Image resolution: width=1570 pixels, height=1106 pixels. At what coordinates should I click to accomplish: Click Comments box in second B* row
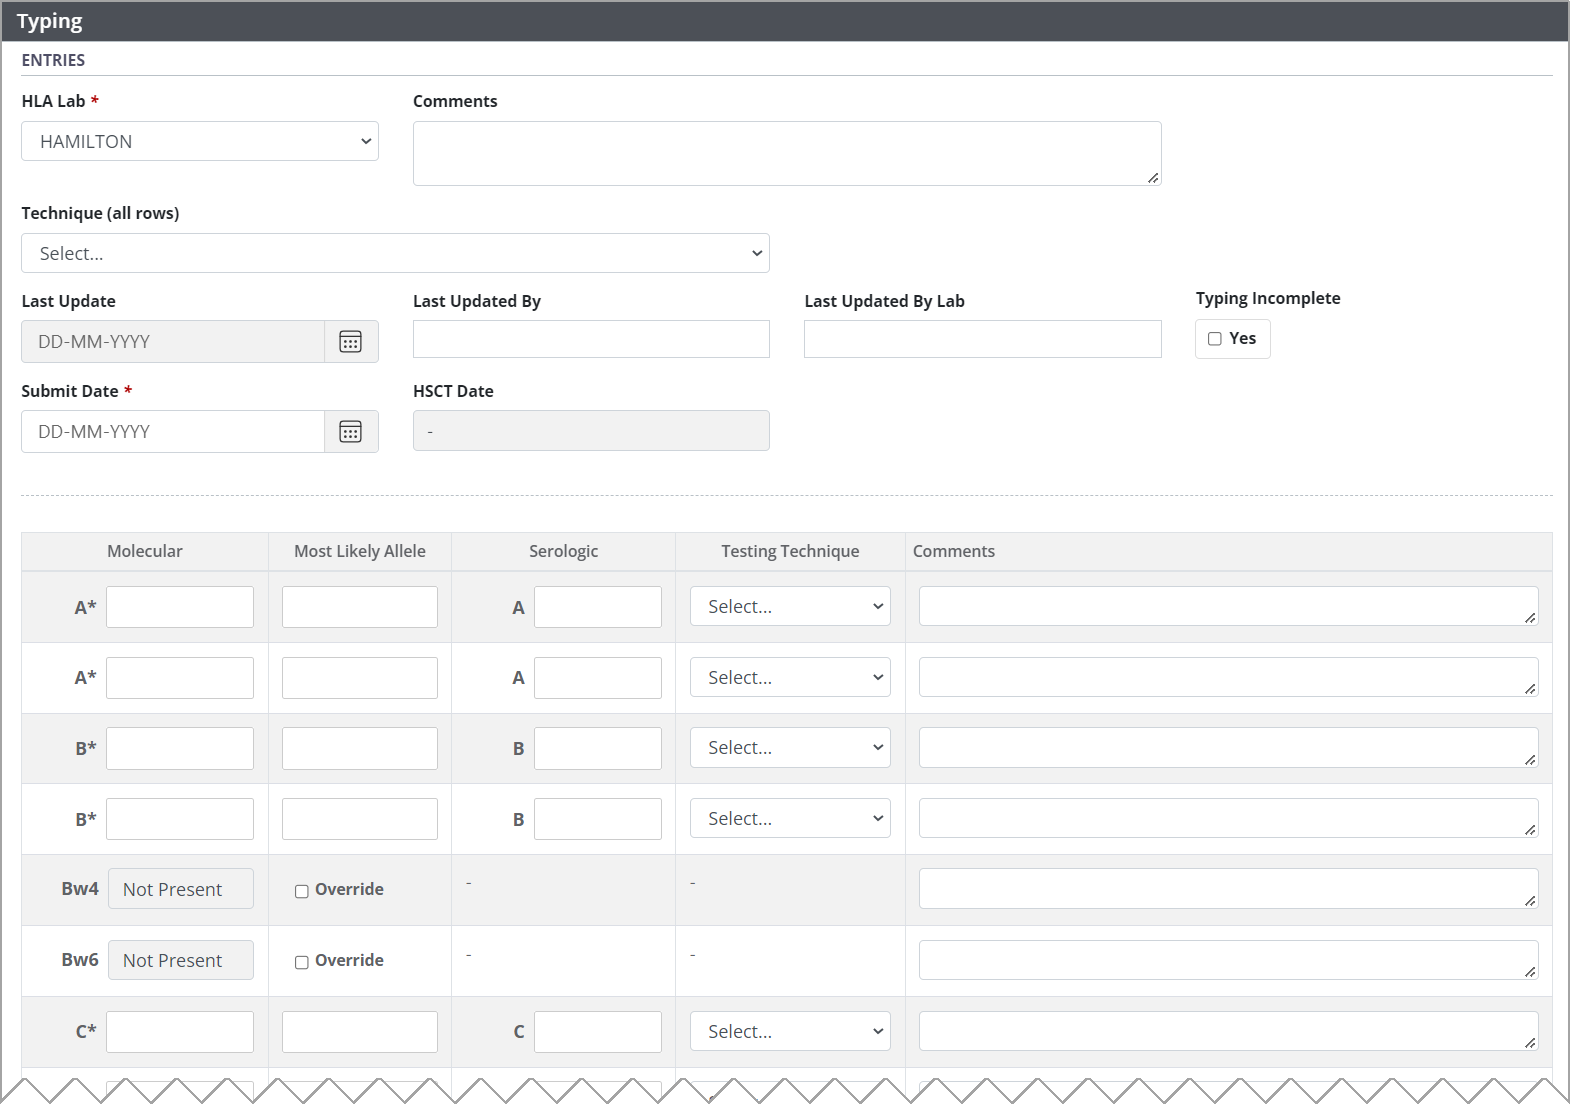point(1228,818)
